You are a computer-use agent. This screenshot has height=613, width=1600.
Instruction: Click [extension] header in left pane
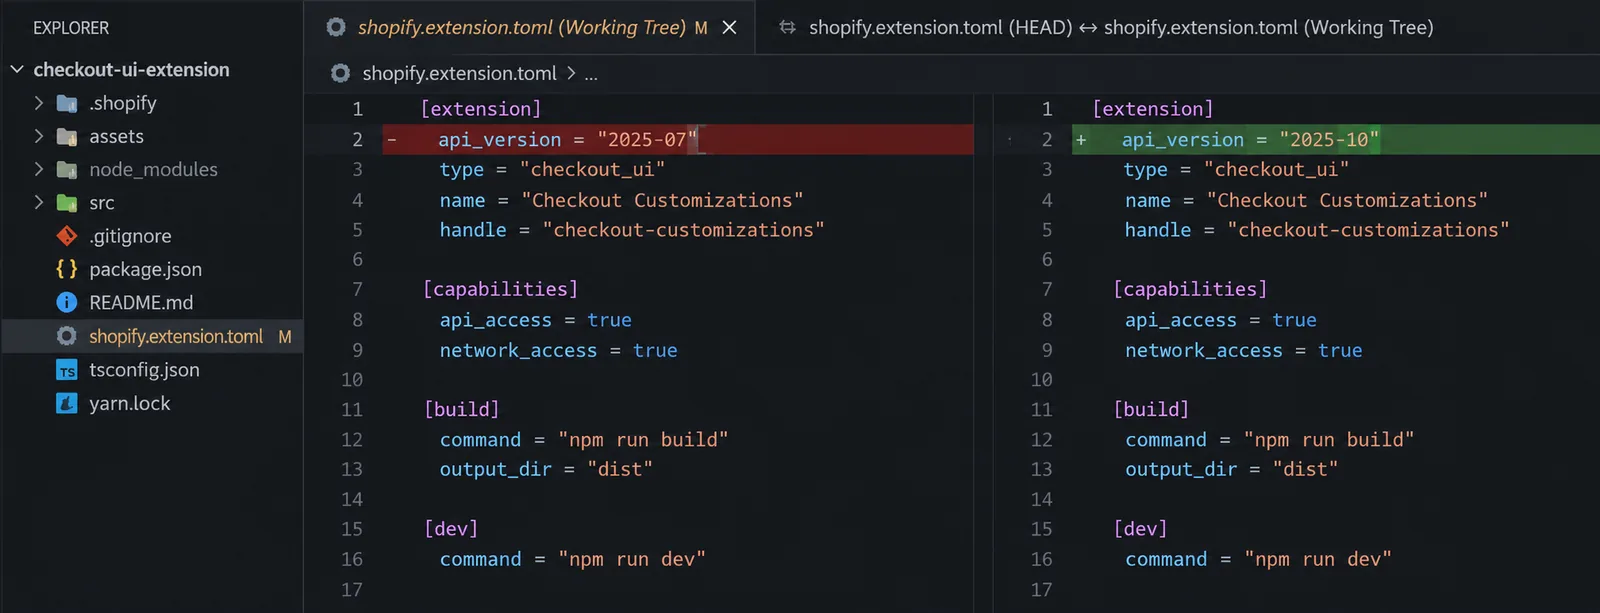point(481,109)
